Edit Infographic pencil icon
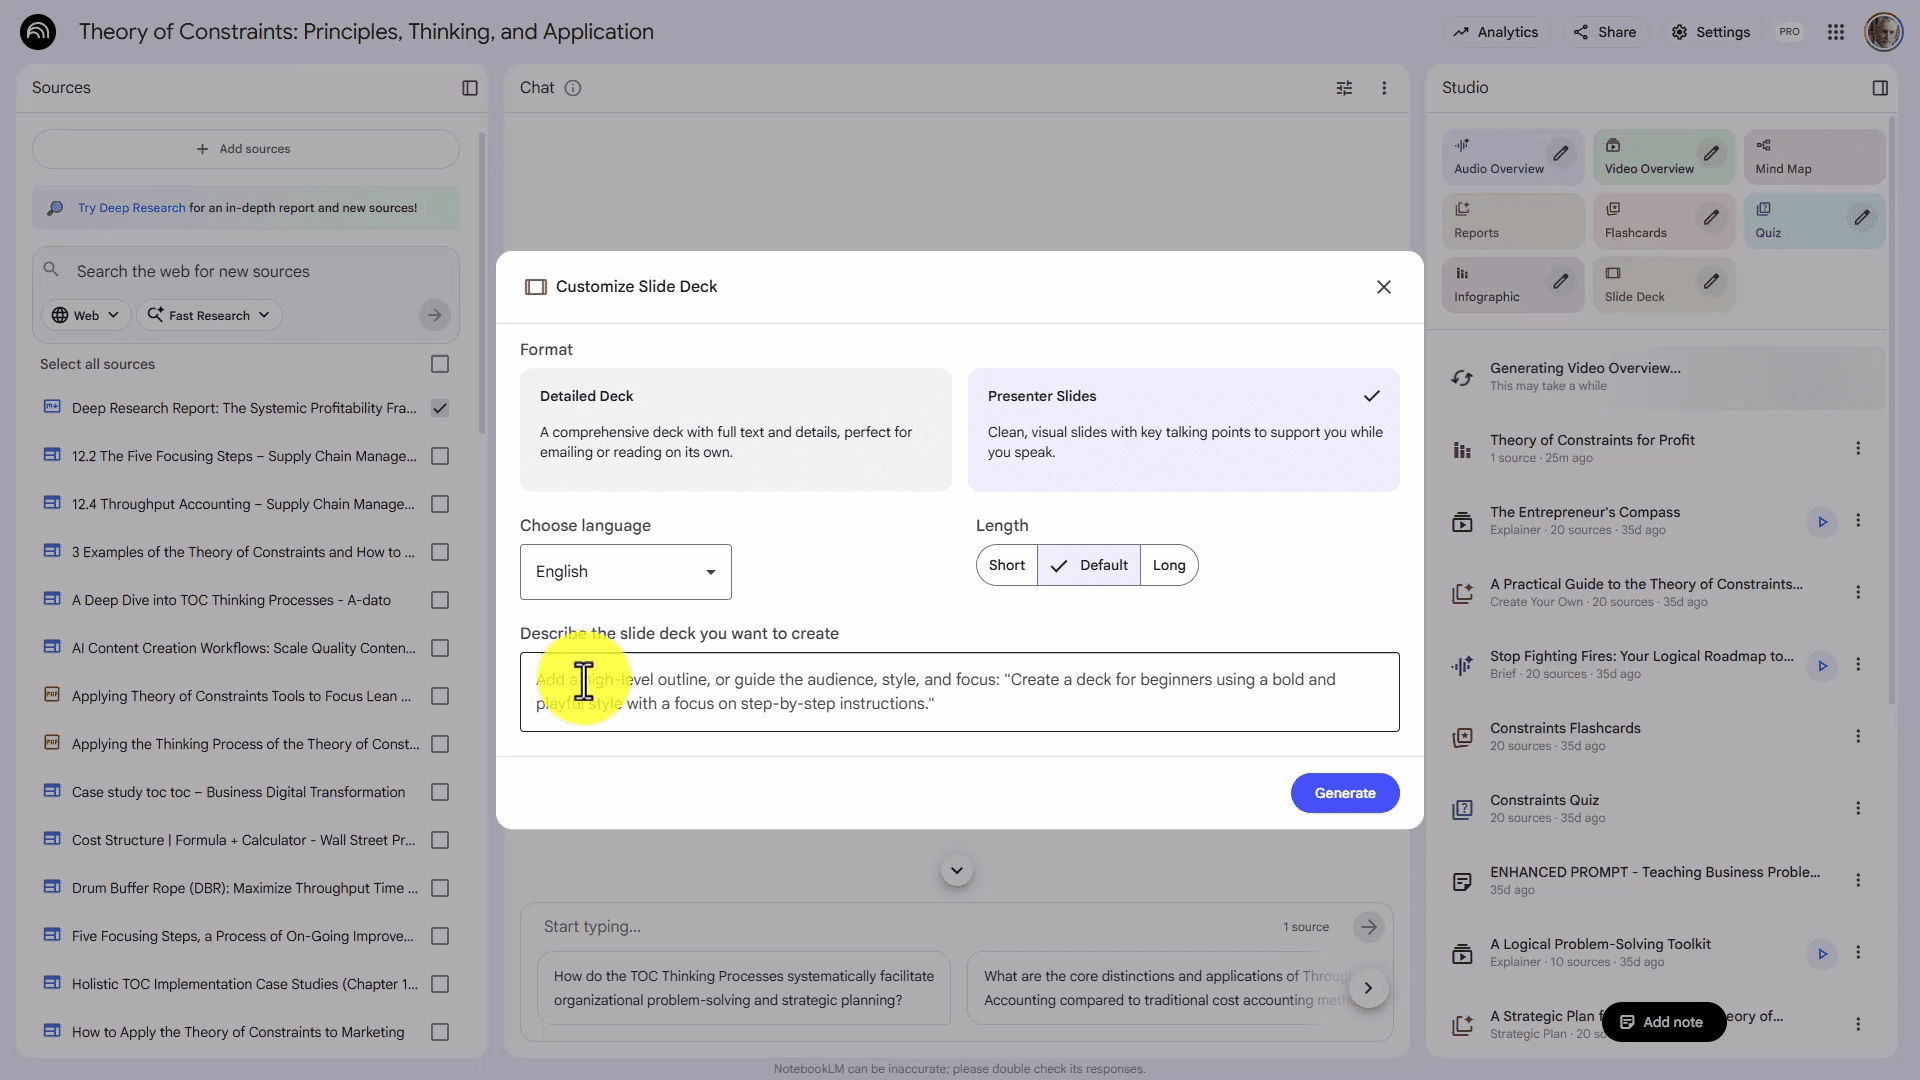 1560,282
